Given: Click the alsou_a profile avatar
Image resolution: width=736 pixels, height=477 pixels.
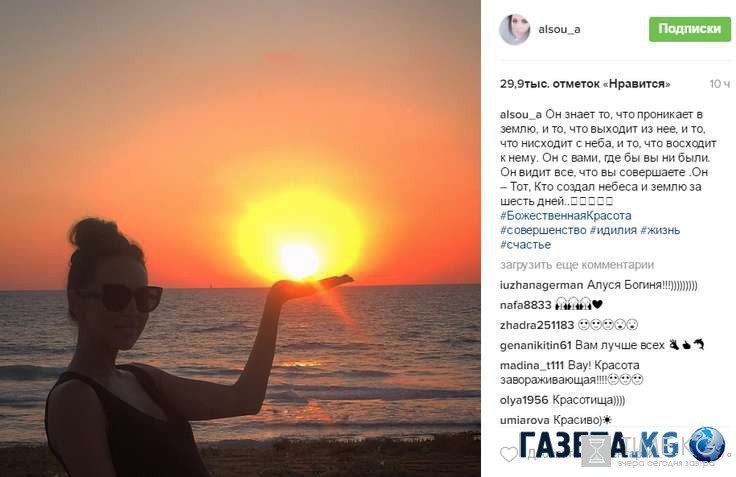Looking at the screenshot, I should coord(515,29).
